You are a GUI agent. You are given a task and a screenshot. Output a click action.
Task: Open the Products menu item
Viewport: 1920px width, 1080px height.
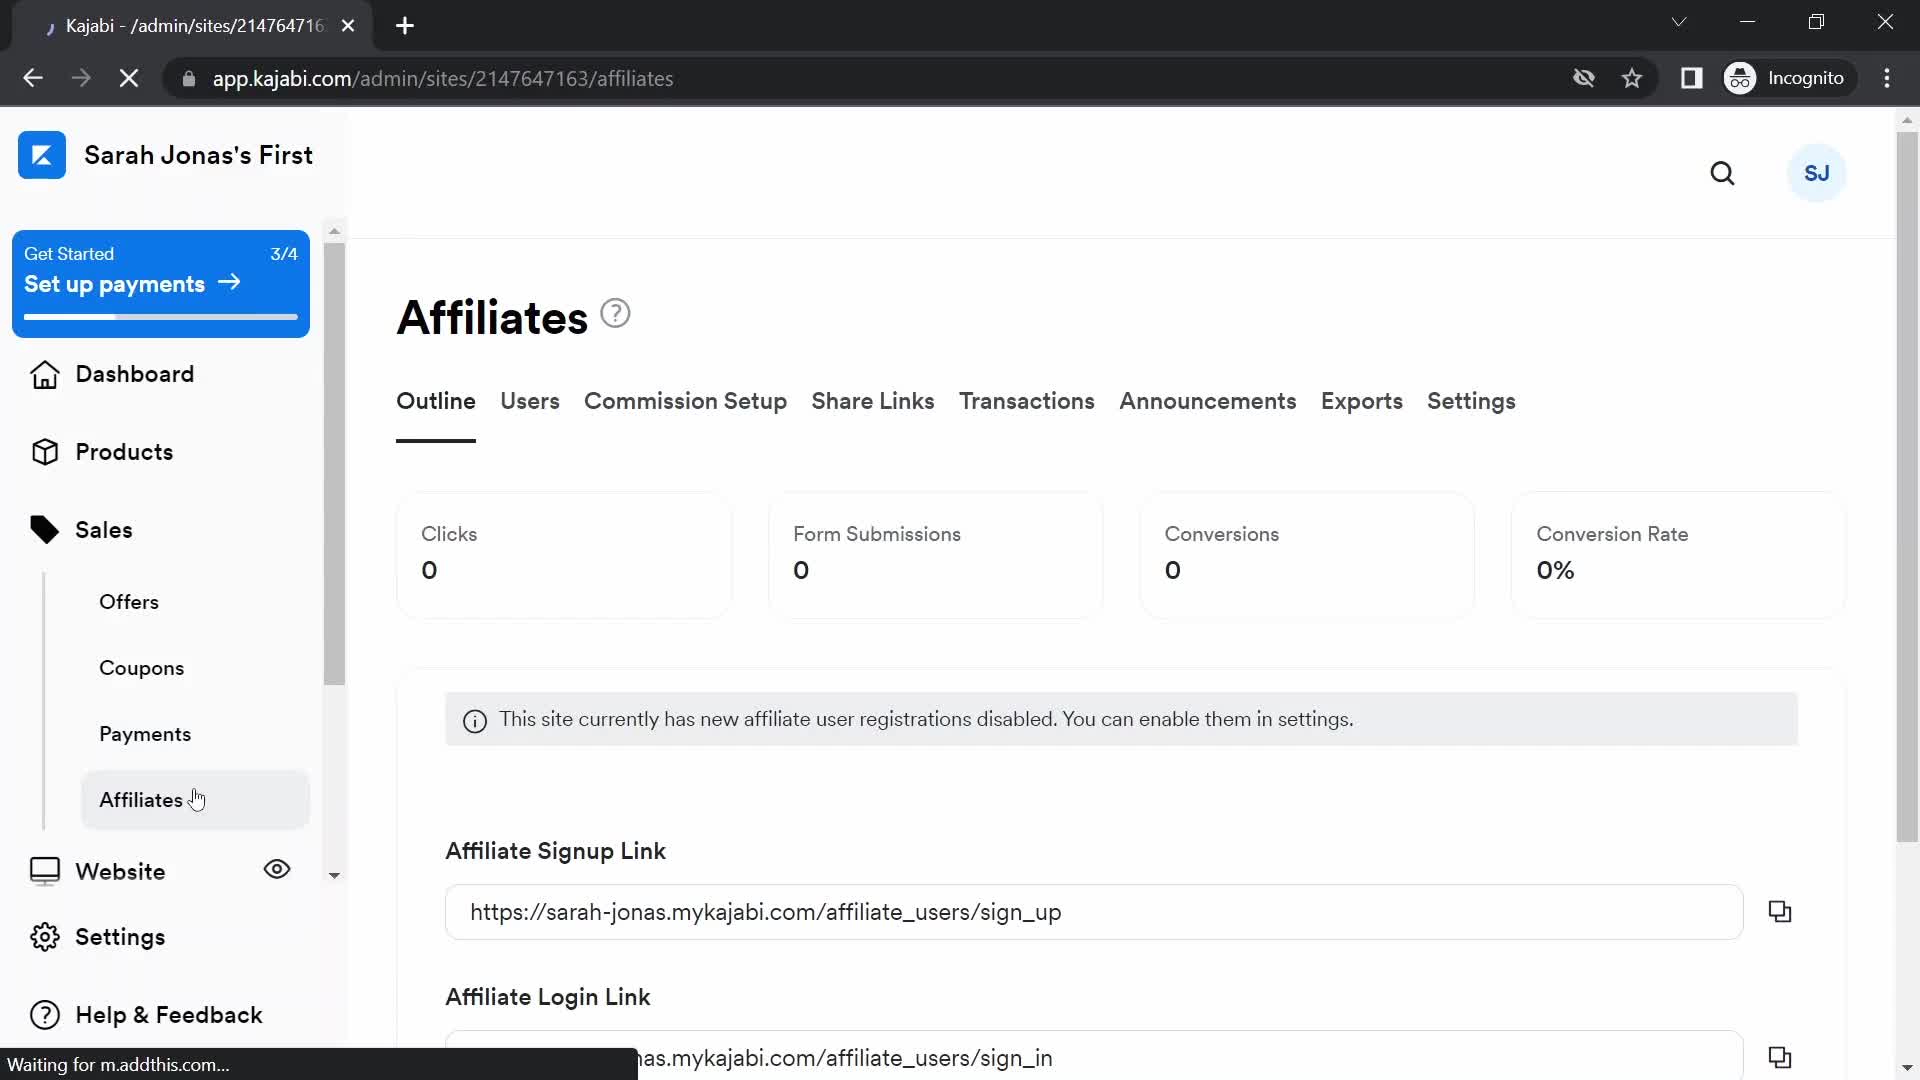coord(124,452)
